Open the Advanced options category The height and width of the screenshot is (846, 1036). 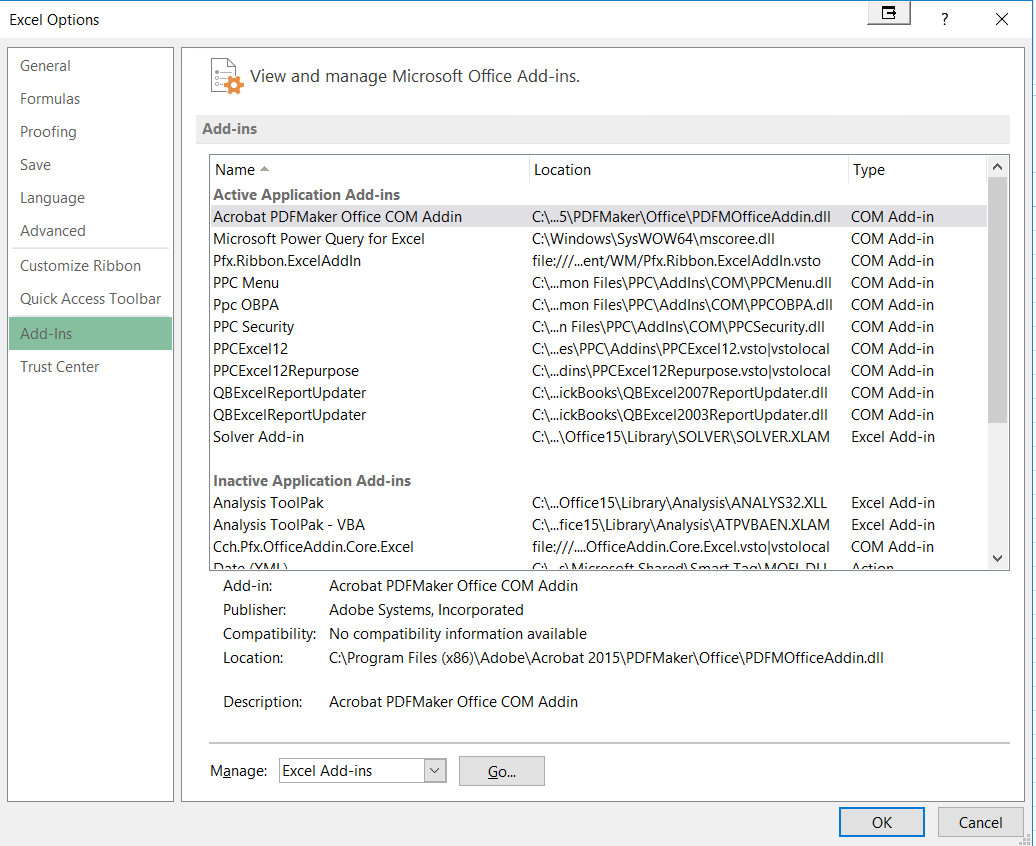pos(53,231)
